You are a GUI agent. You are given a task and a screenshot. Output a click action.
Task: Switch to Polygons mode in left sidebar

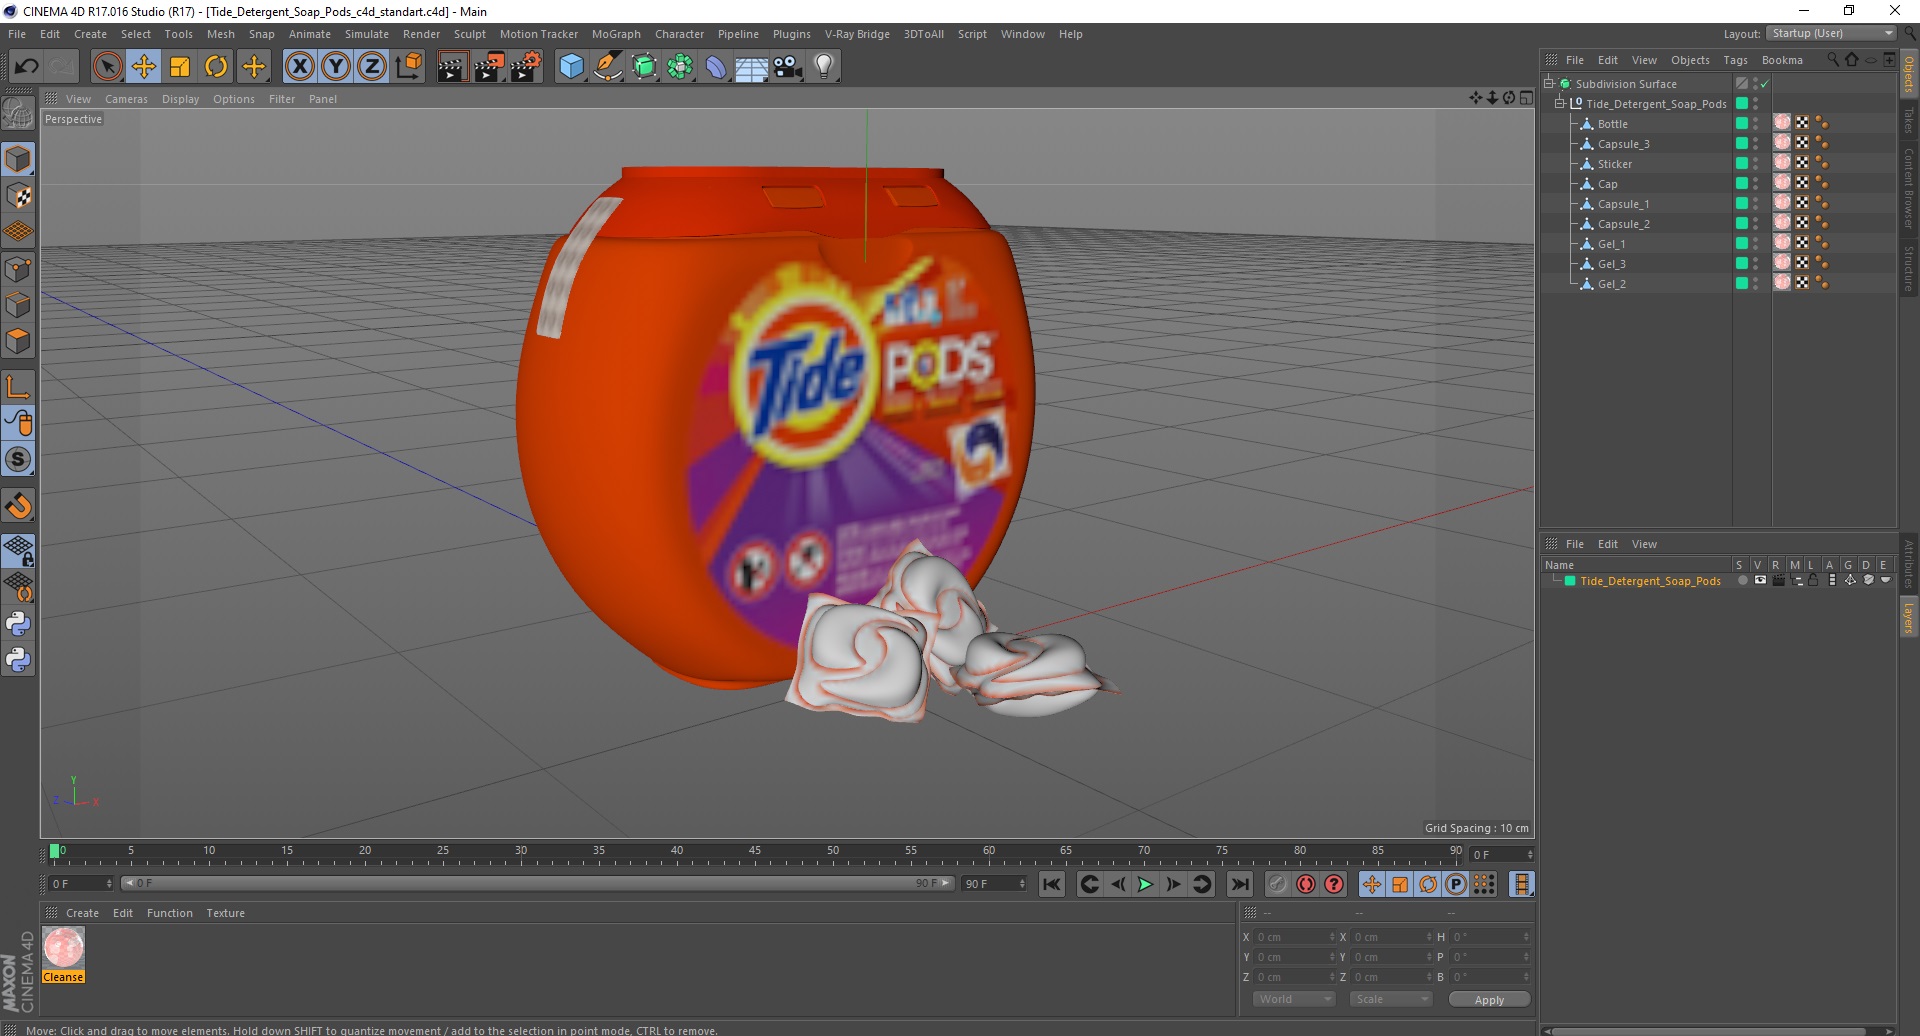tap(18, 341)
